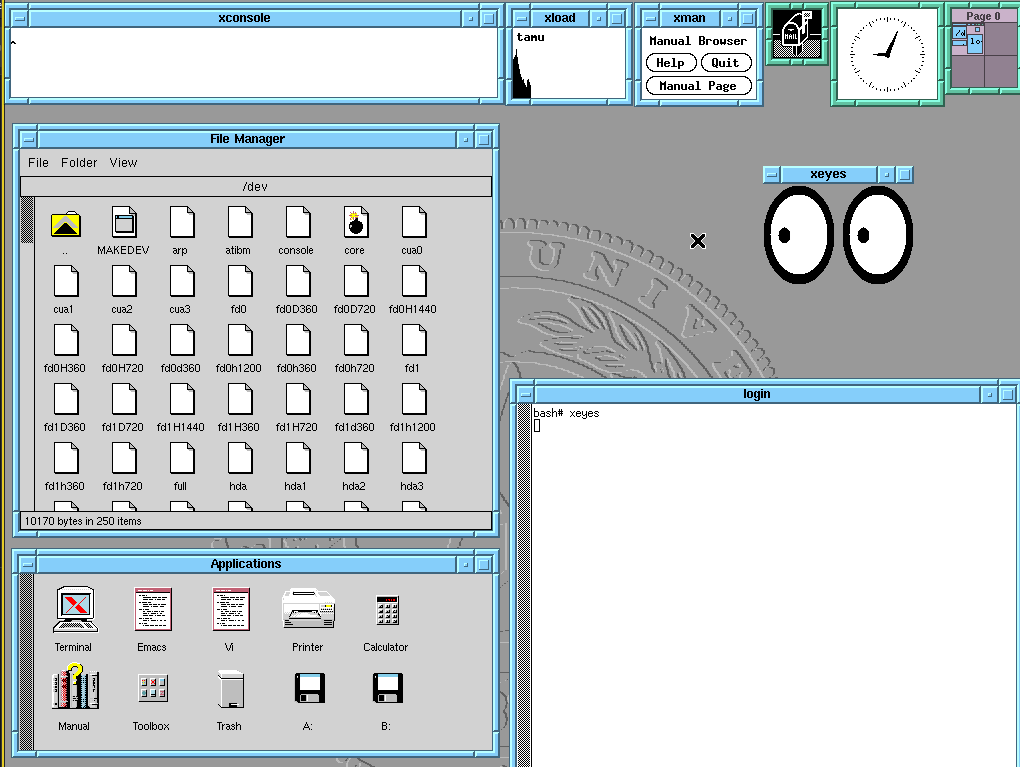Select the core bomb file icon
This screenshot has height=767, width=1020.
(356, 222)
